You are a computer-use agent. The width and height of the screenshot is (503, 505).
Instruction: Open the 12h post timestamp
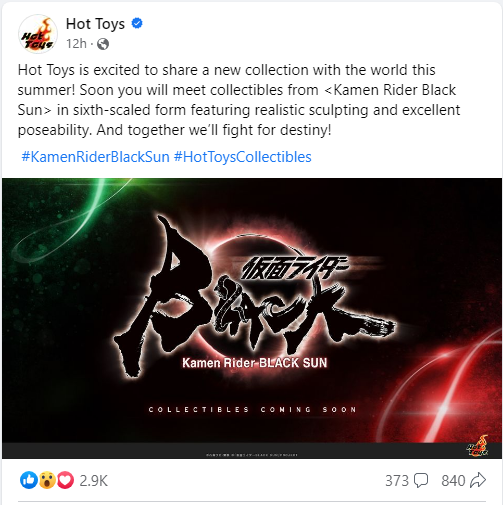coord(76,44)
